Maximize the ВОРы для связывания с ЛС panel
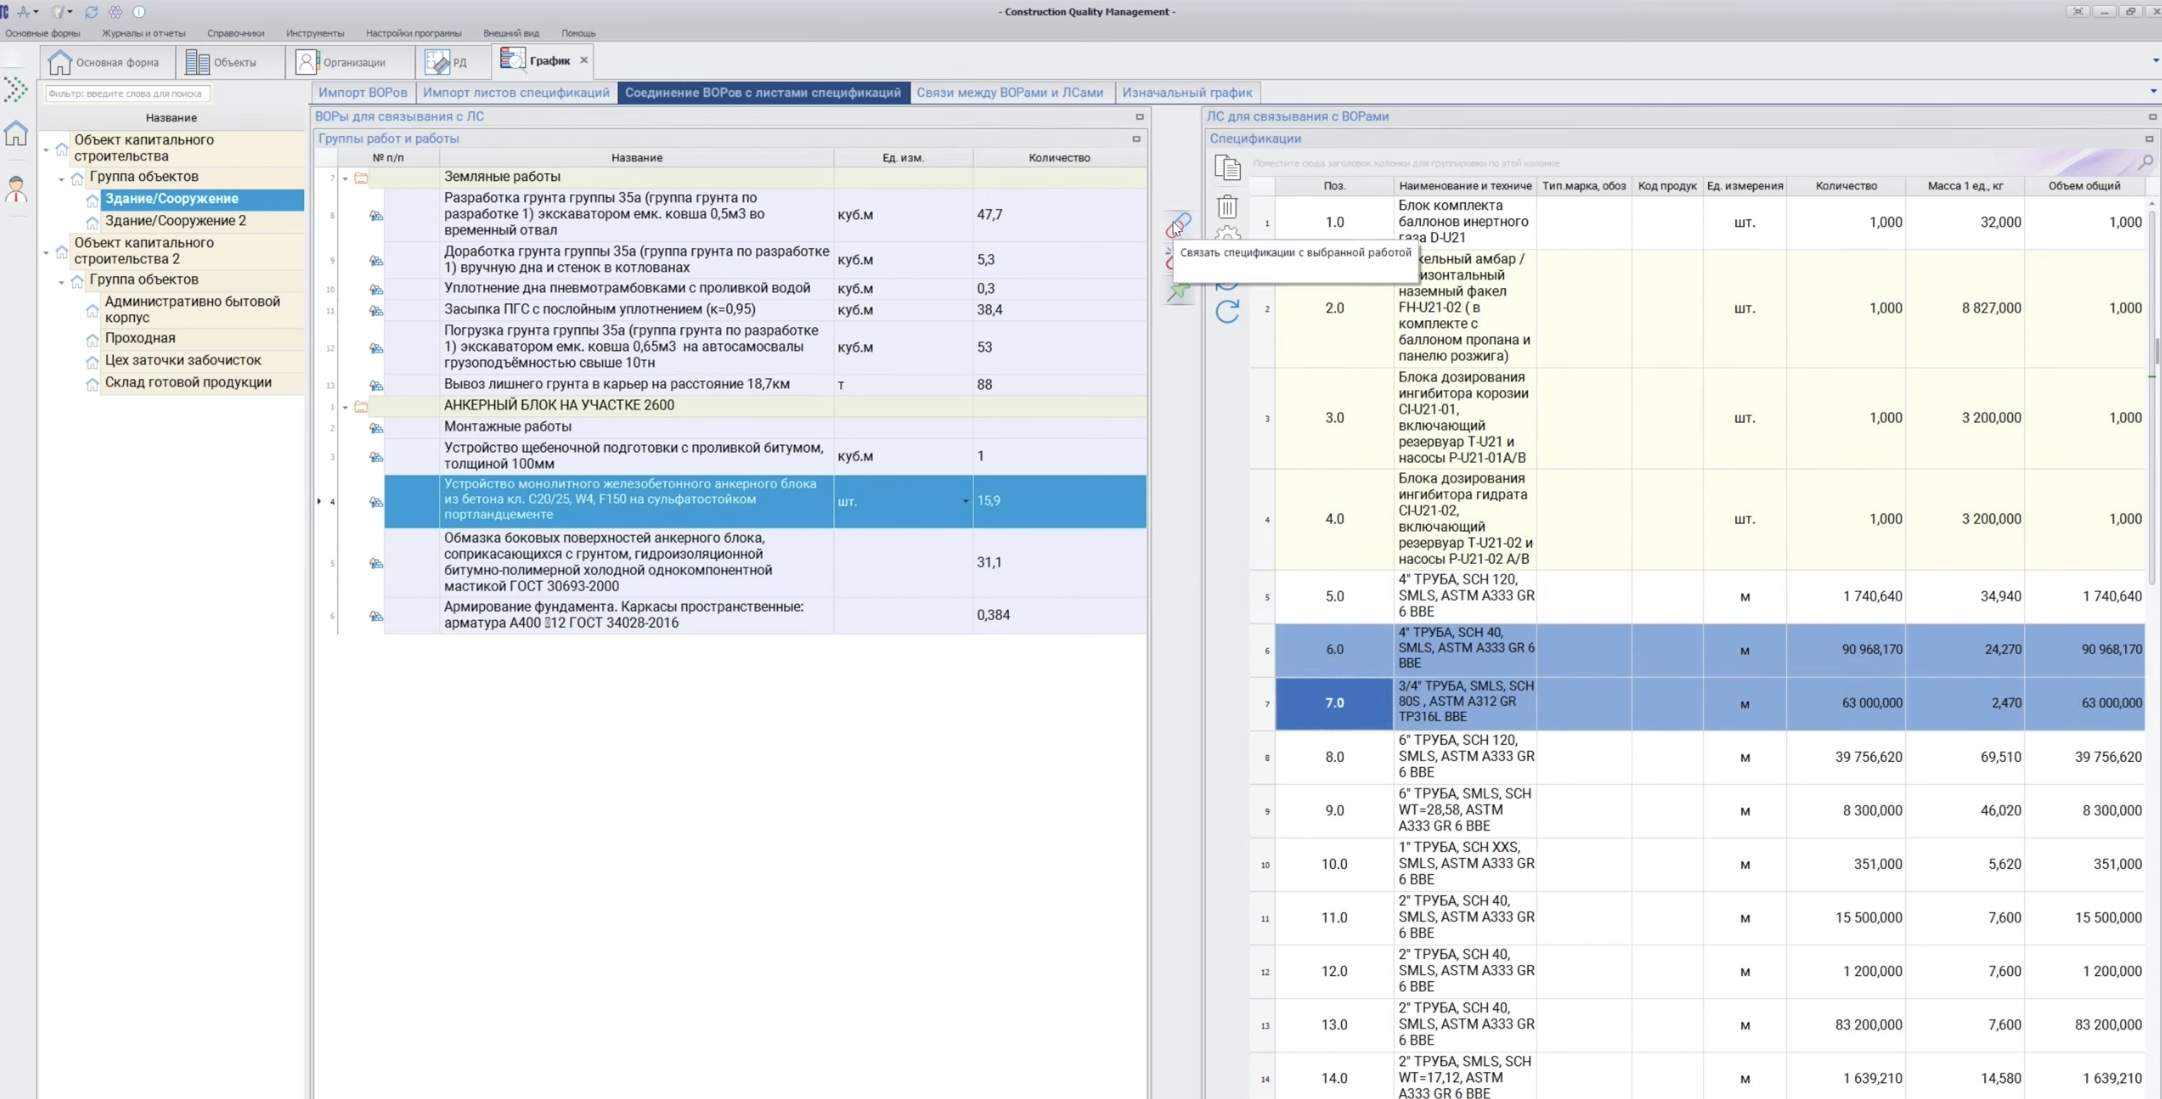The width and height of the screenshot is (2162, 1099). (x=1139, y=117)
